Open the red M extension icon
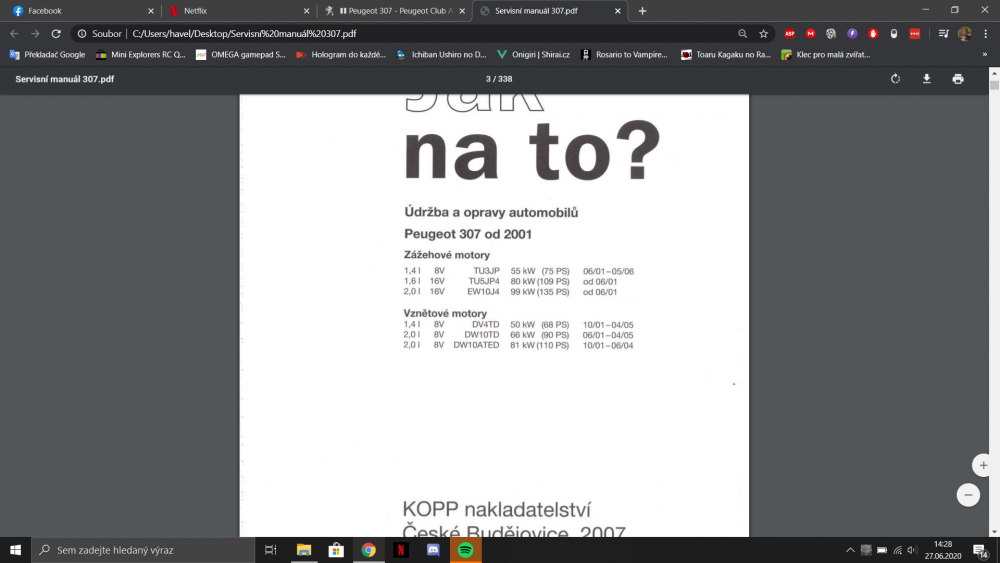The width and height of the screenshot is (1000, 563). click(x=811, y=33)
